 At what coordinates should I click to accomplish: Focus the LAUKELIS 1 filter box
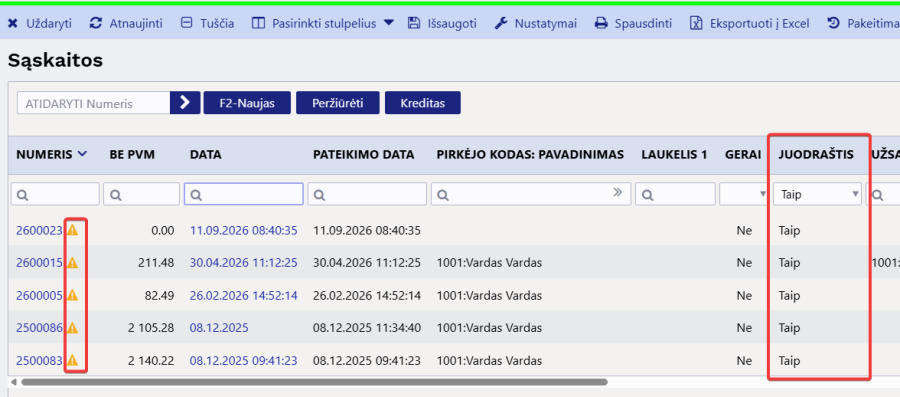pyautogui.click(x=676, y=194)
